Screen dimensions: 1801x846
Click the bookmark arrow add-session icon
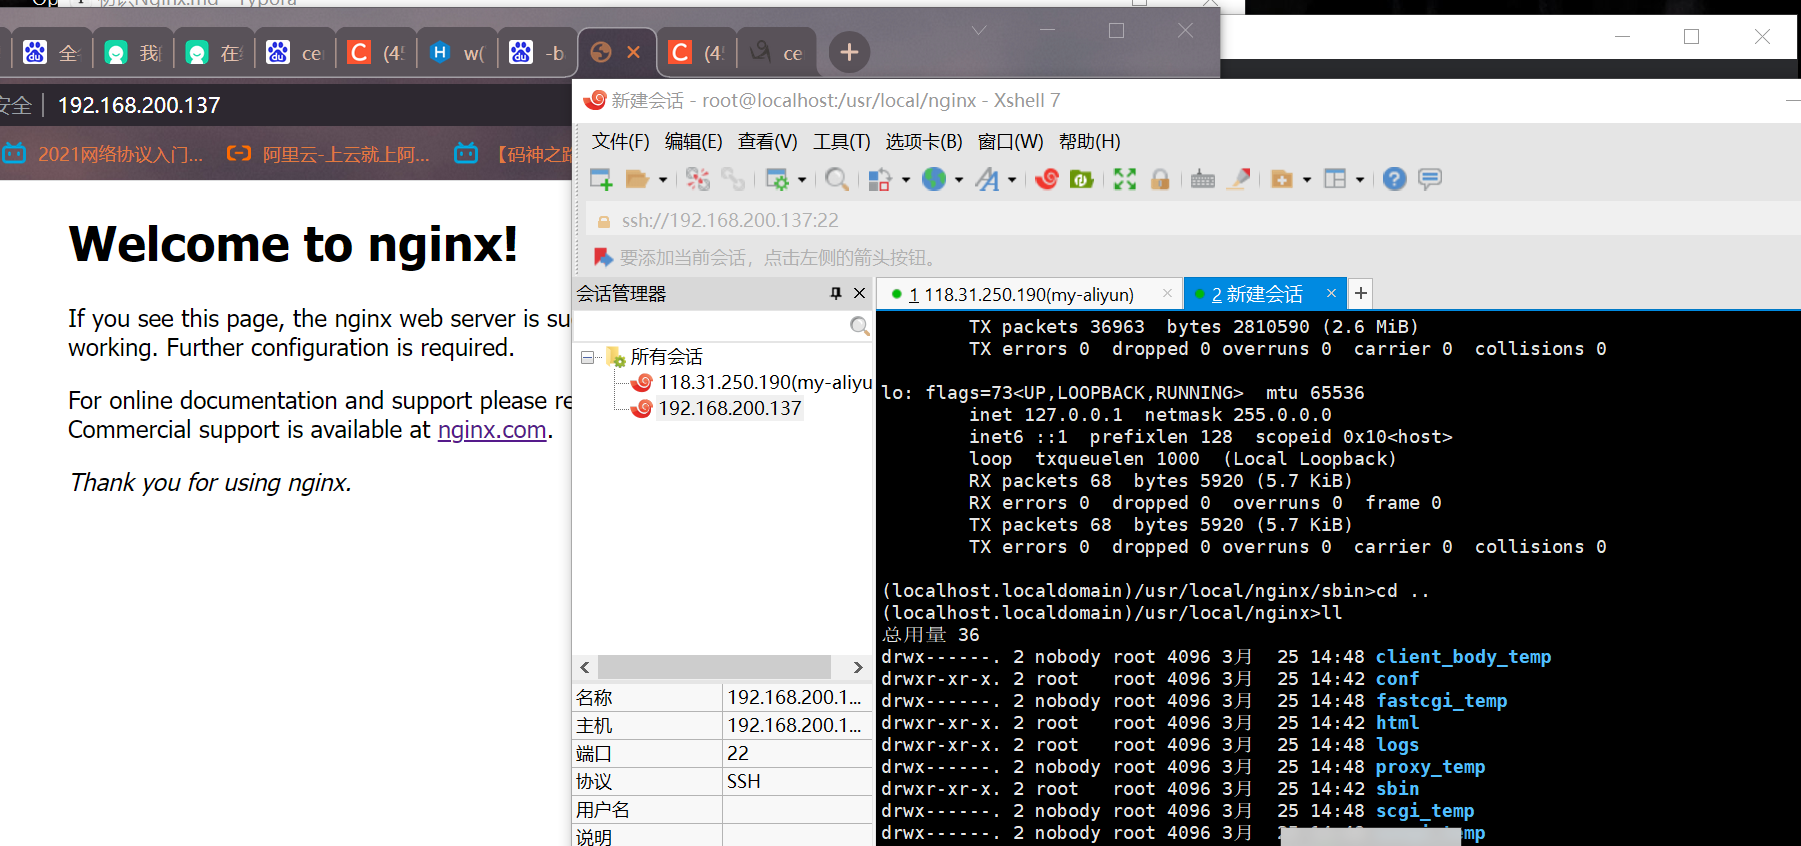tap(603, 258)
